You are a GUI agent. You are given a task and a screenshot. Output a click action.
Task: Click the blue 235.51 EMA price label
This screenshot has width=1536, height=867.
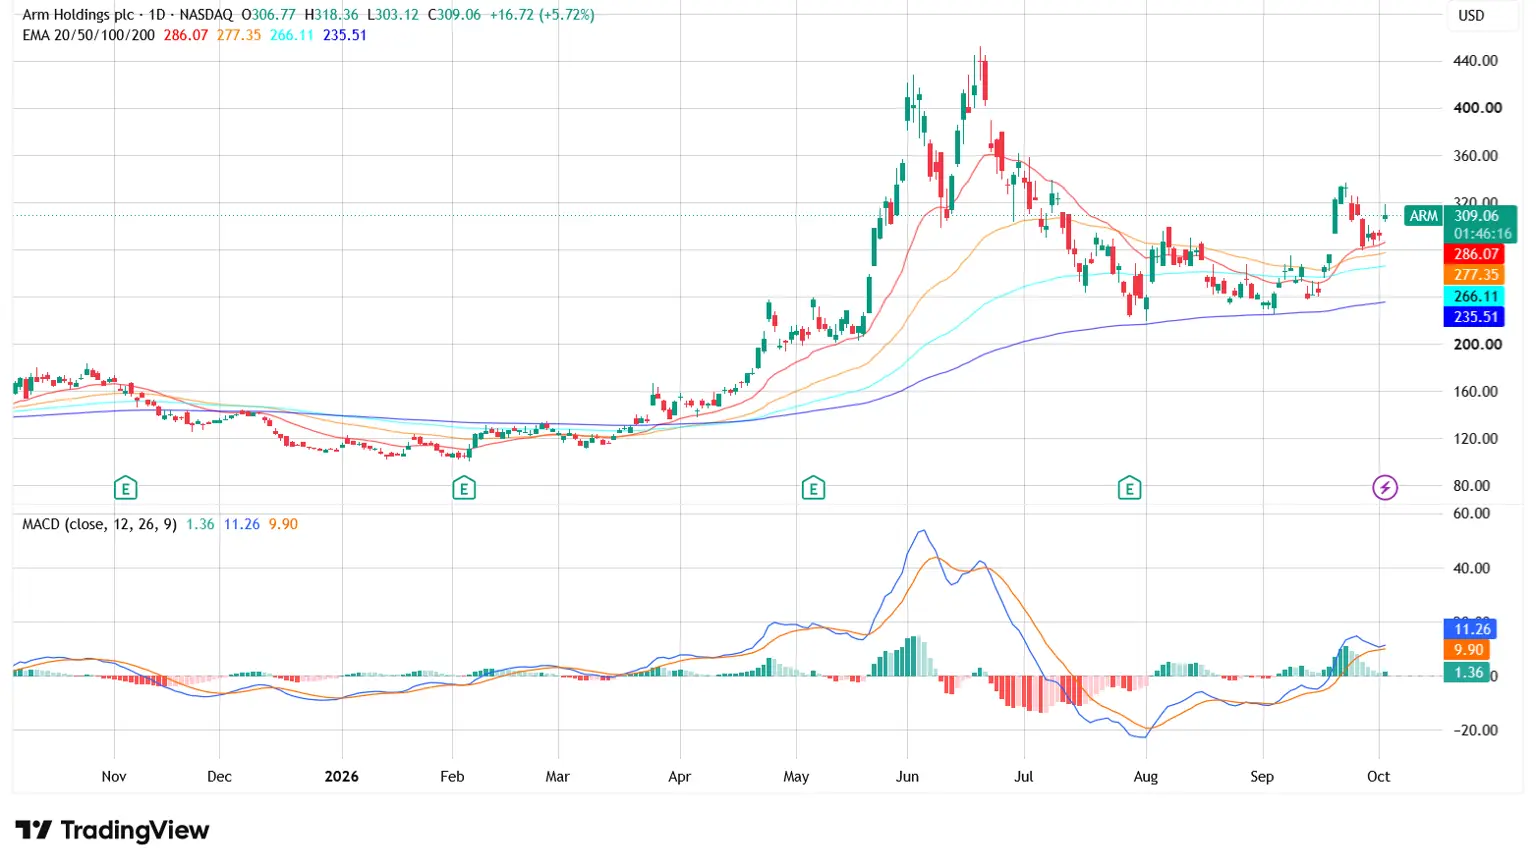(x=1476, y=317)
